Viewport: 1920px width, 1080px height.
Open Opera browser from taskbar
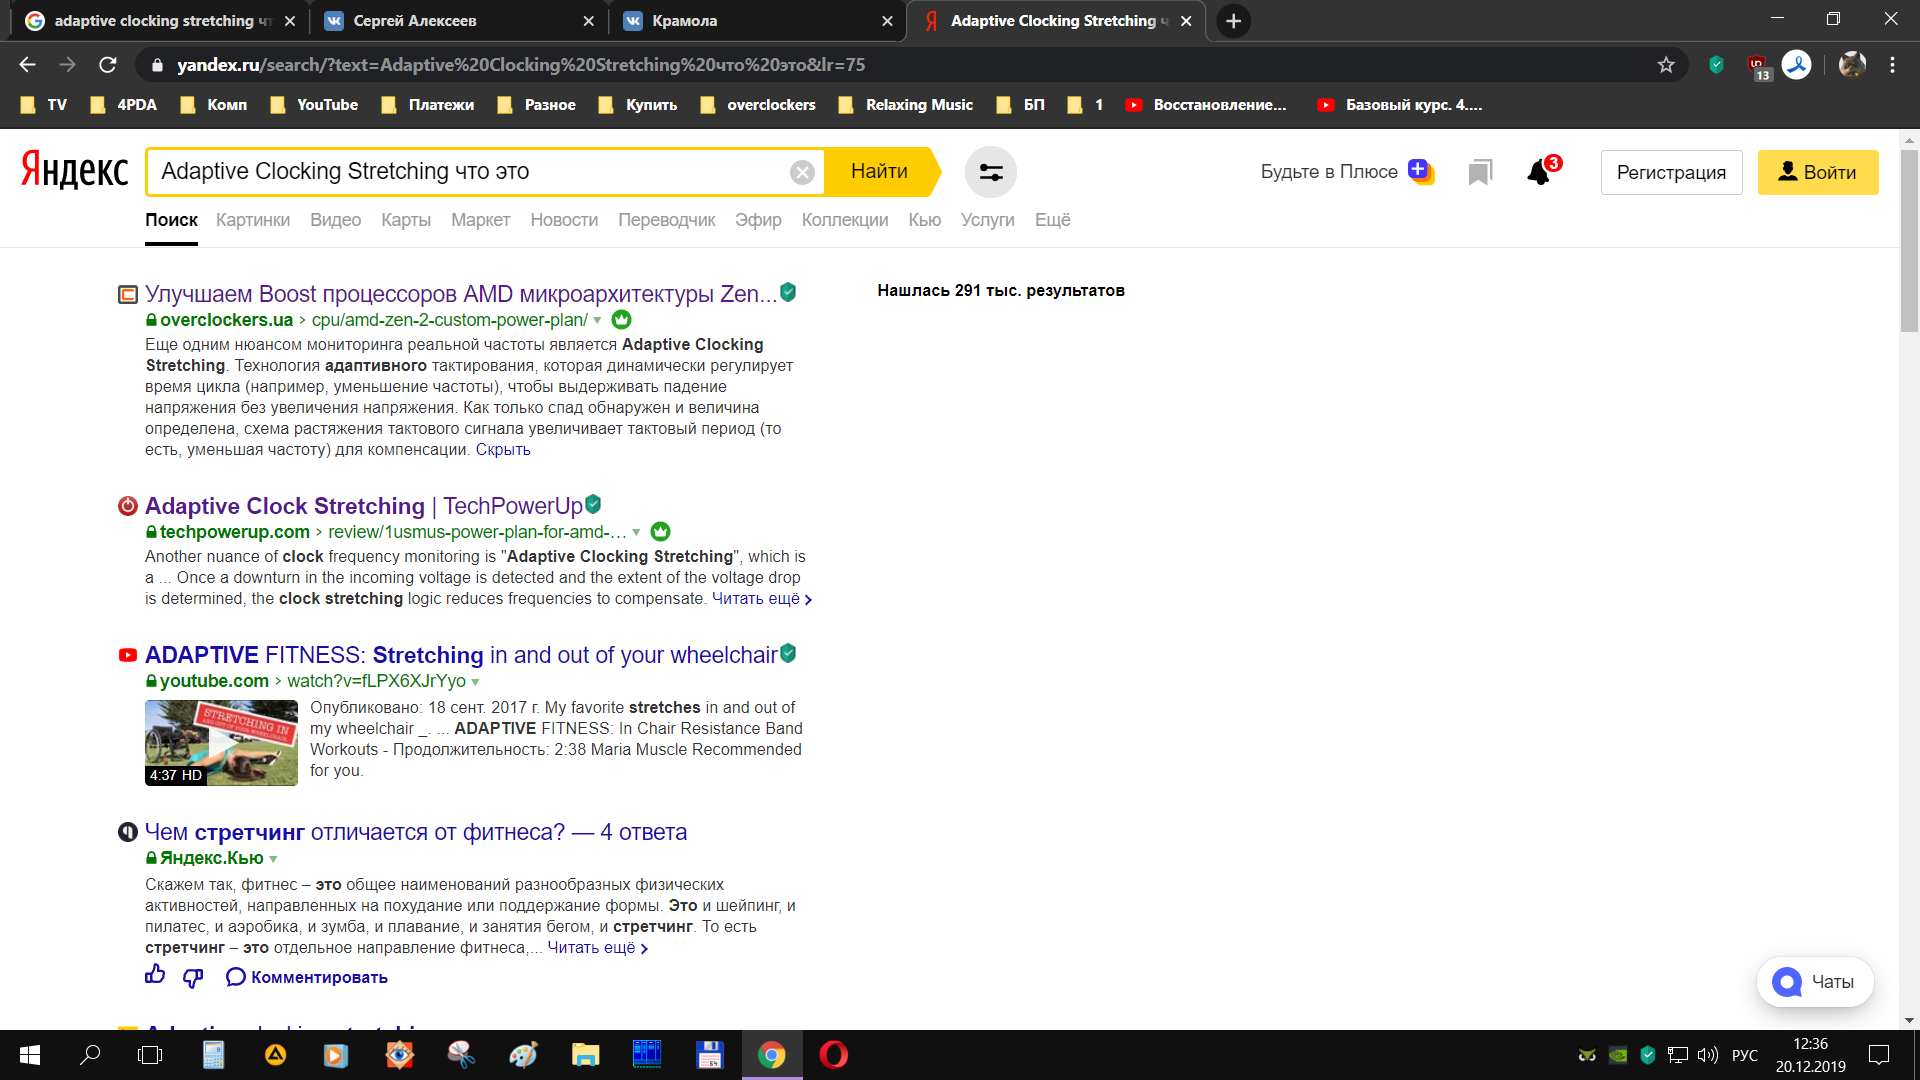point(833,1055)
